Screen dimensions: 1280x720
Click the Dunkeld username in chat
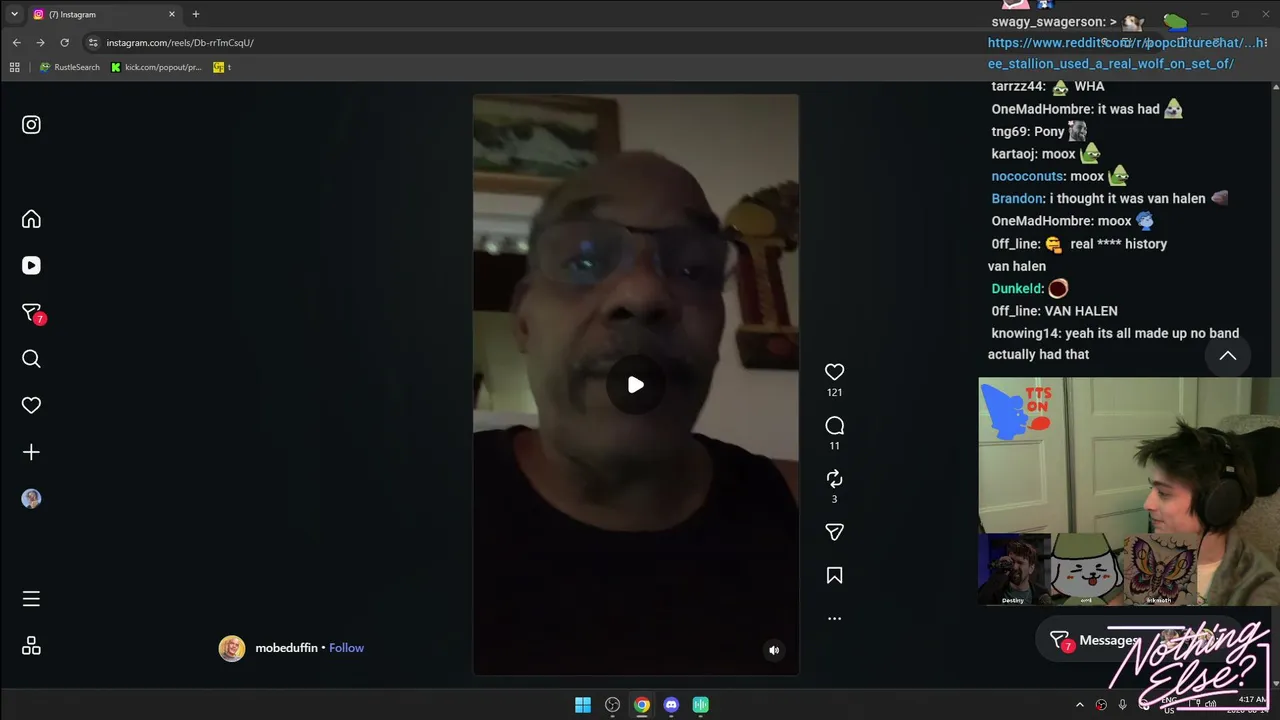pos(1016,289)
